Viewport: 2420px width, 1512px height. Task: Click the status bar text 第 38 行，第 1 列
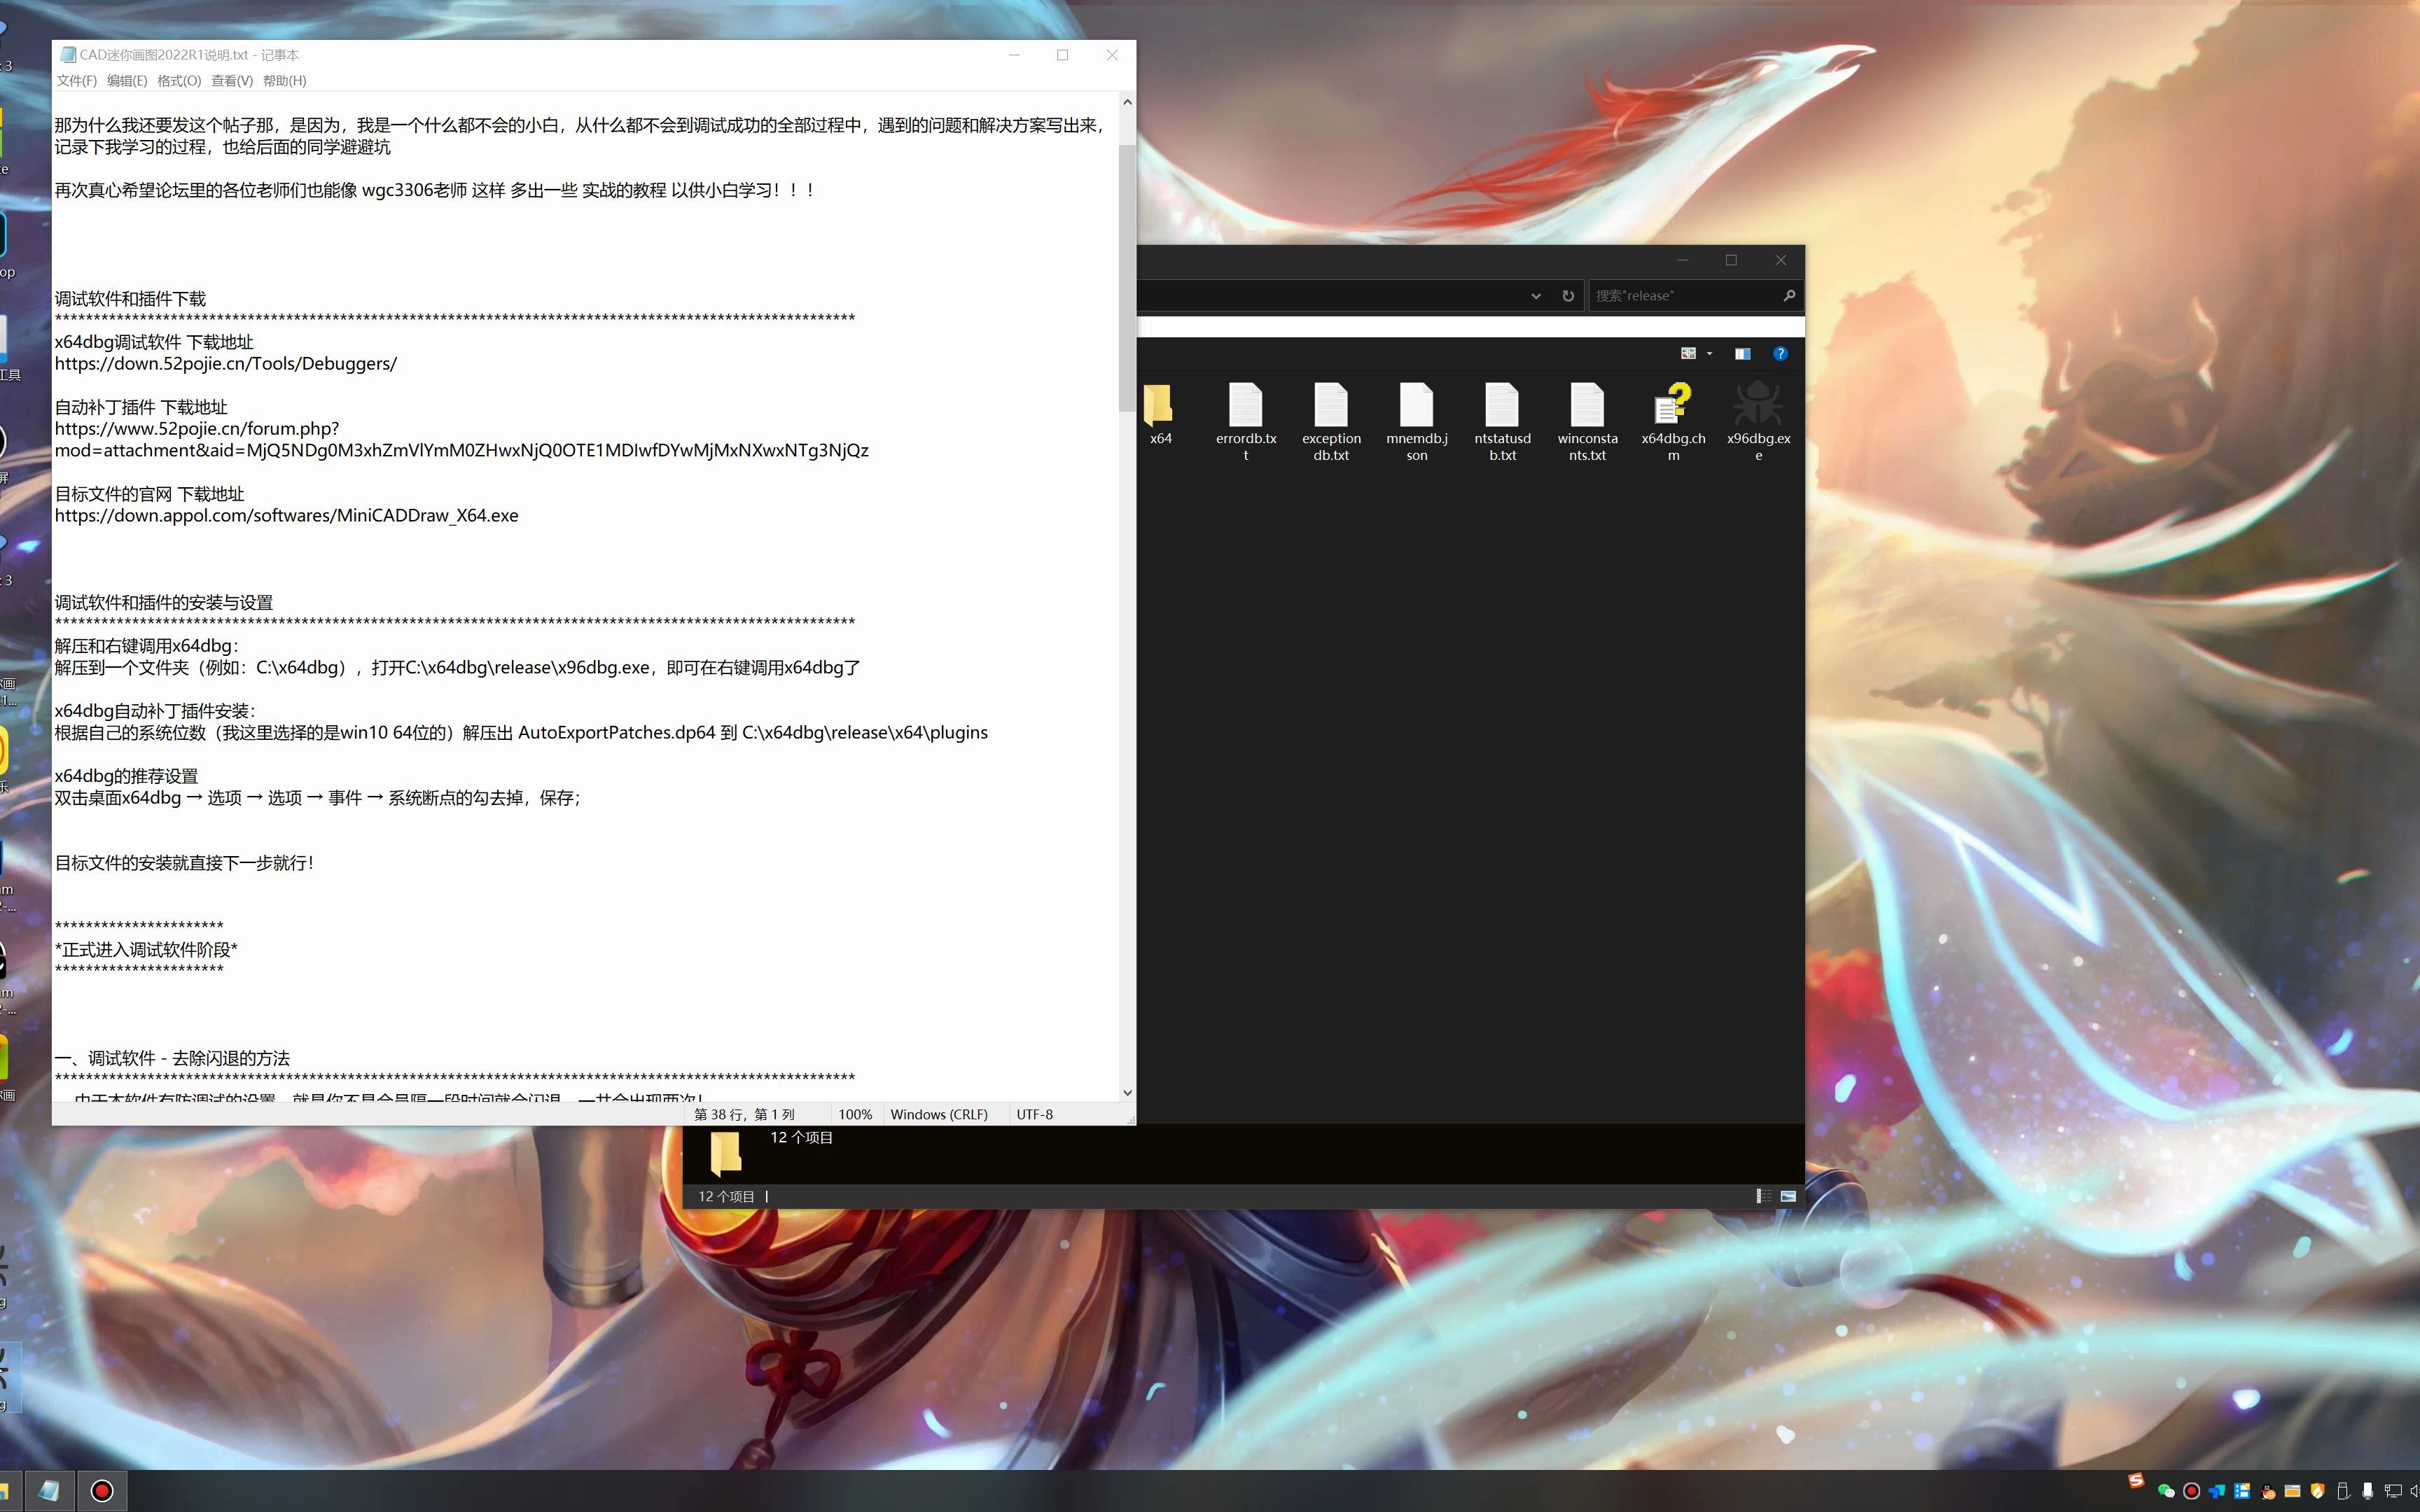click(744, 1114)
